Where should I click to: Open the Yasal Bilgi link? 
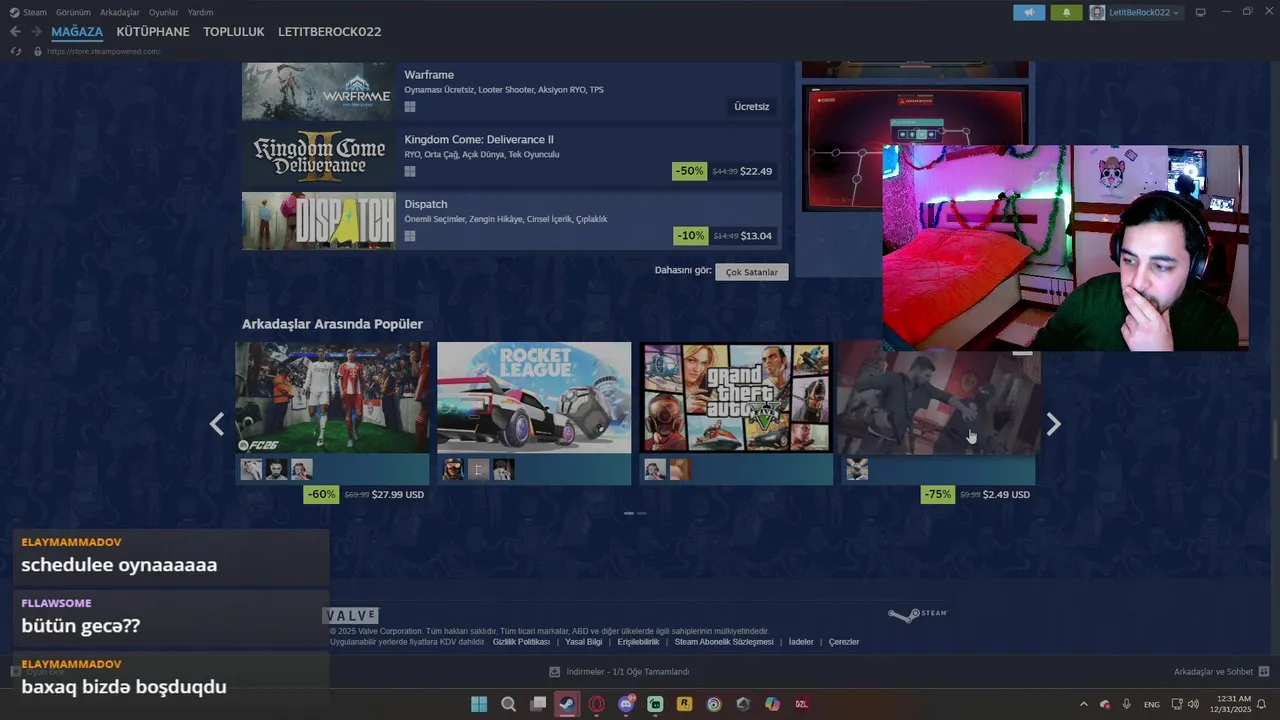click(584, 642)
